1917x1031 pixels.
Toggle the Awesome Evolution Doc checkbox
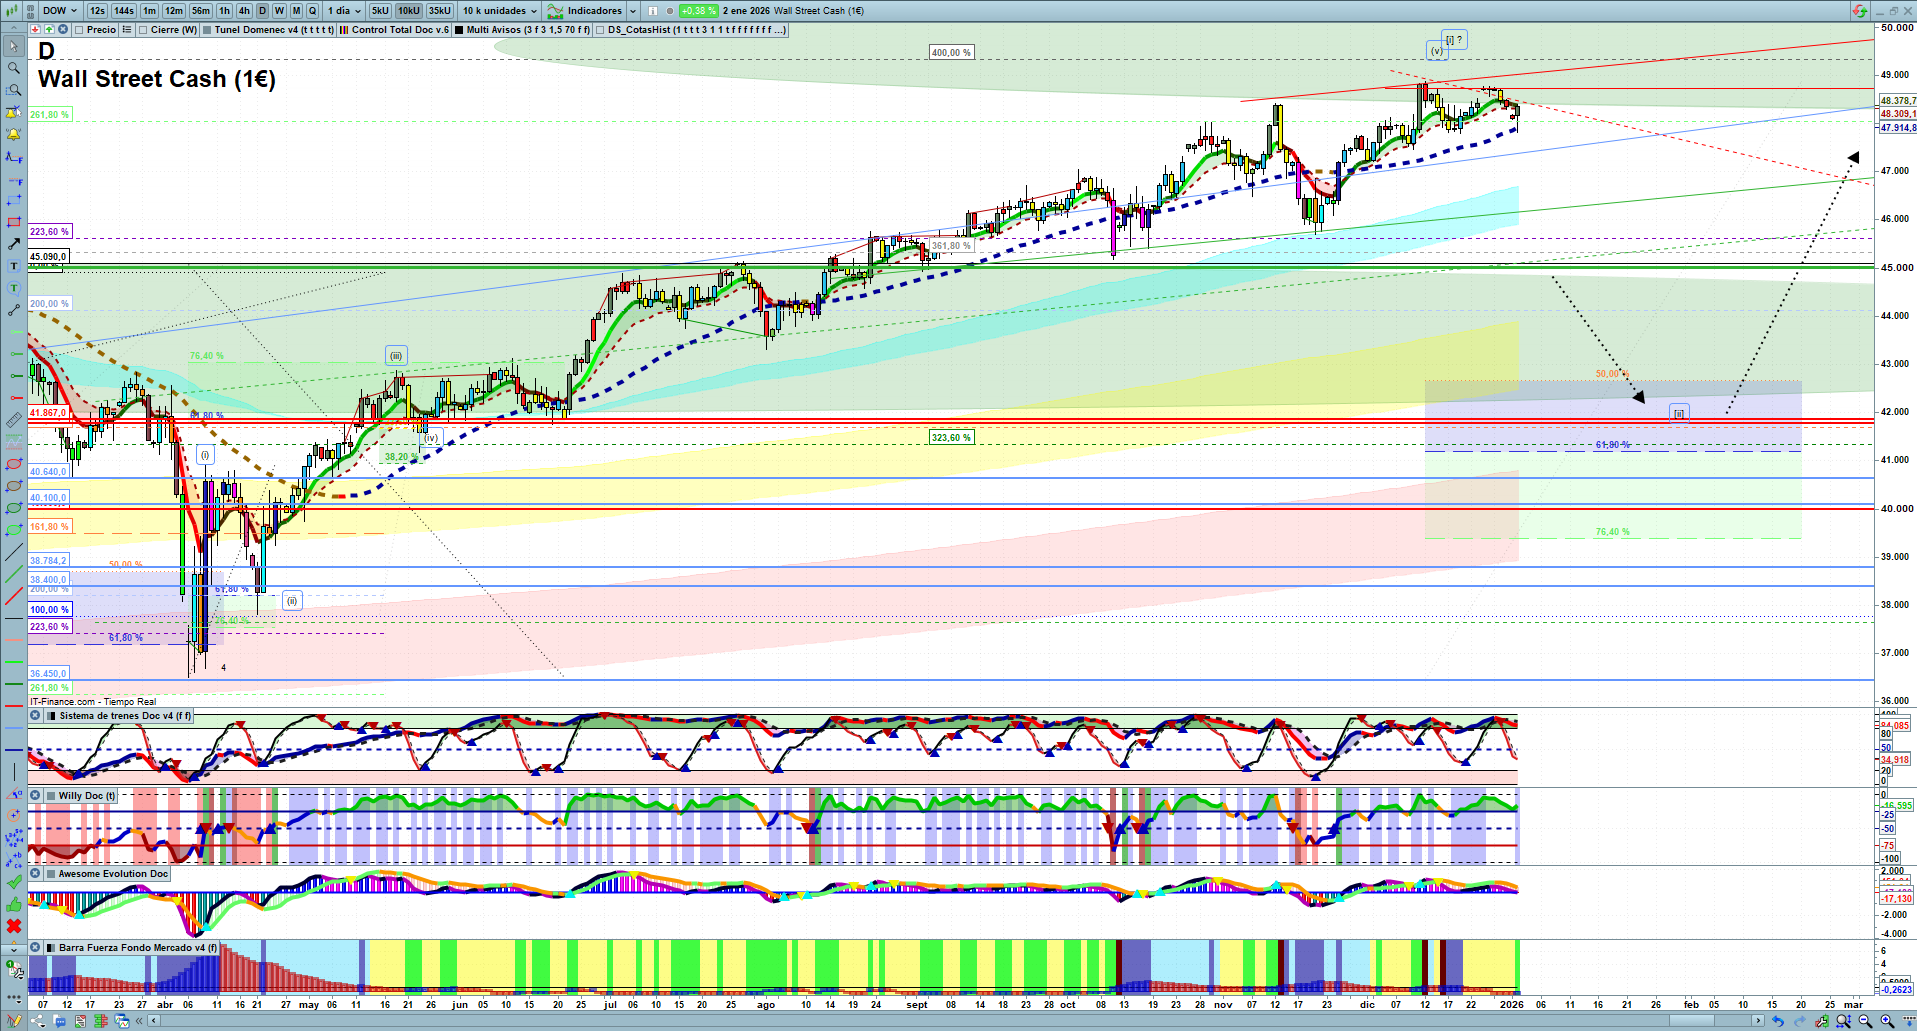[x=51, y=874]
